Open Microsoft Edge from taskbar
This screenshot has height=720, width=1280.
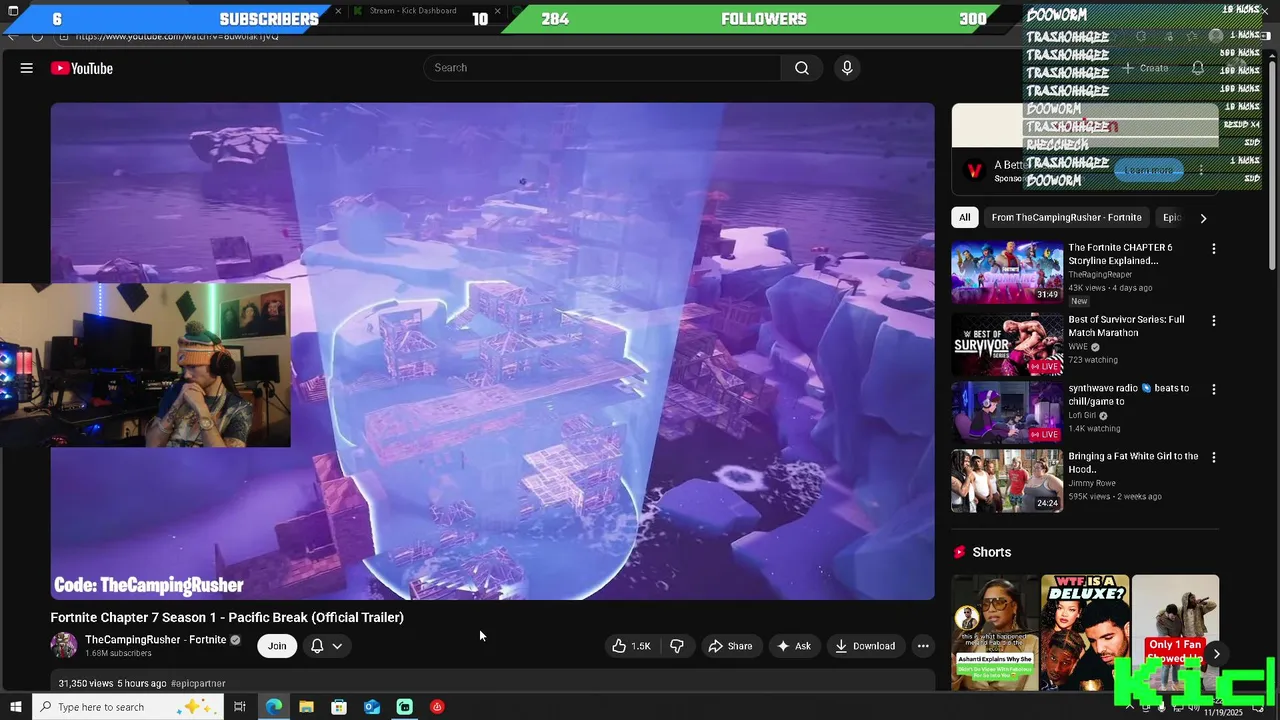point(273,707)
